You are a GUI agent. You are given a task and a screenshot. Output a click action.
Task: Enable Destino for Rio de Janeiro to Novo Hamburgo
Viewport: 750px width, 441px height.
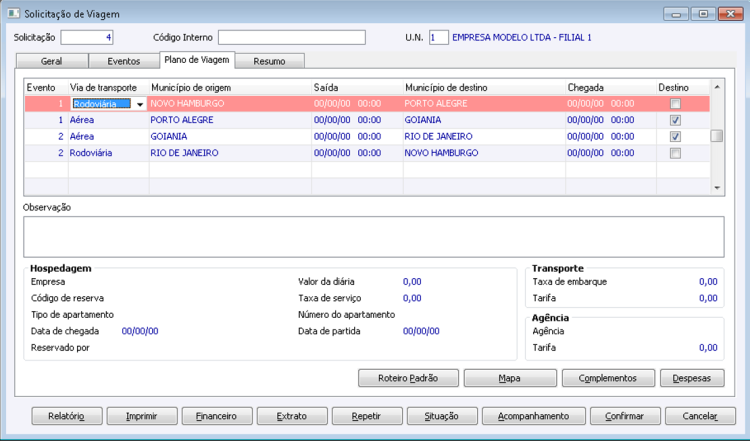click(x=676, y=153)
